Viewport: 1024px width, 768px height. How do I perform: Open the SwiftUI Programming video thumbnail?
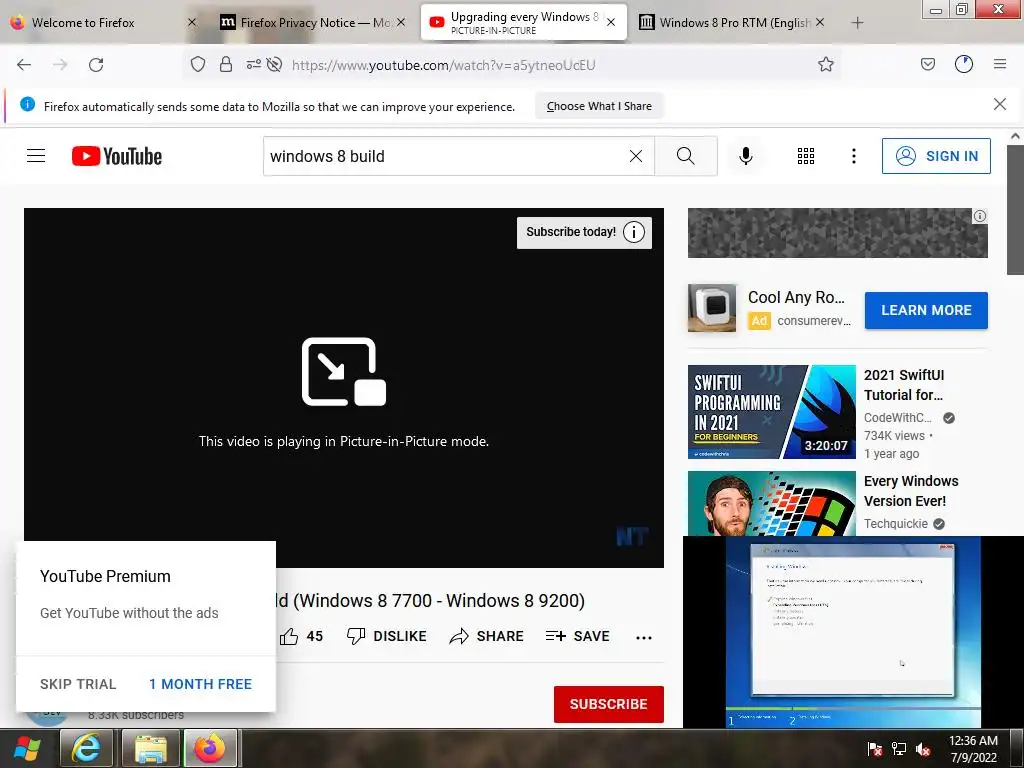point(771,412)
